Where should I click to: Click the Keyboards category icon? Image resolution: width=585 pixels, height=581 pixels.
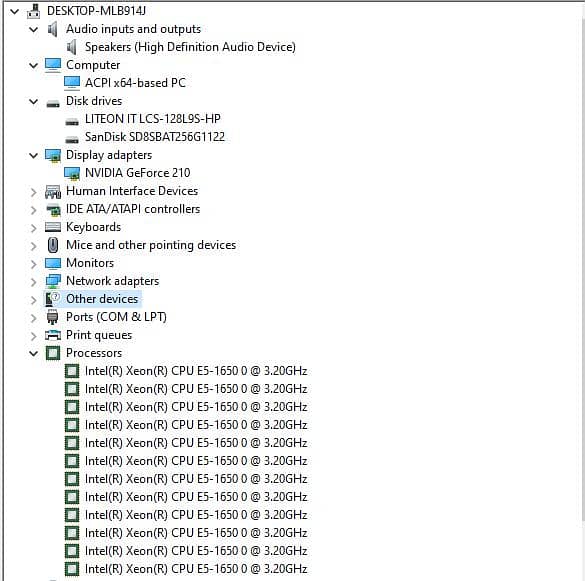pyautogui.click(x=53, y=227)
